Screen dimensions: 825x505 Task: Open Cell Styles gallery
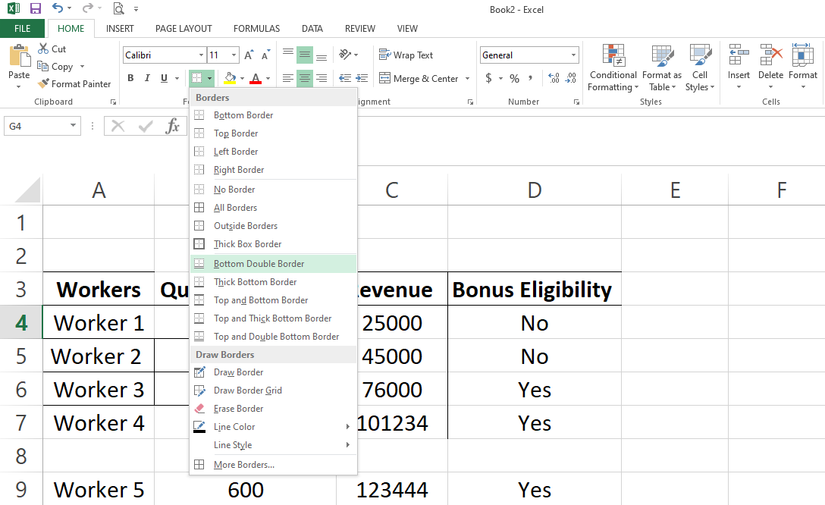pos(700,68)
